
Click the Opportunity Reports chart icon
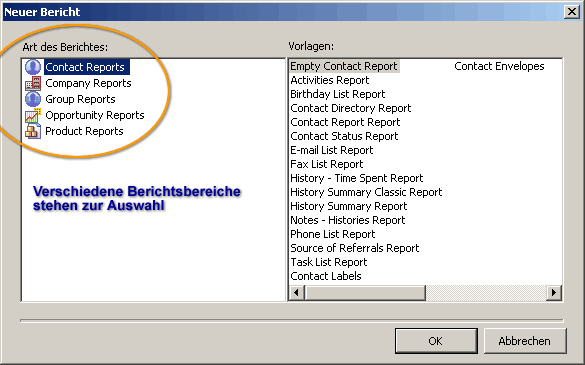pos(33,115)
